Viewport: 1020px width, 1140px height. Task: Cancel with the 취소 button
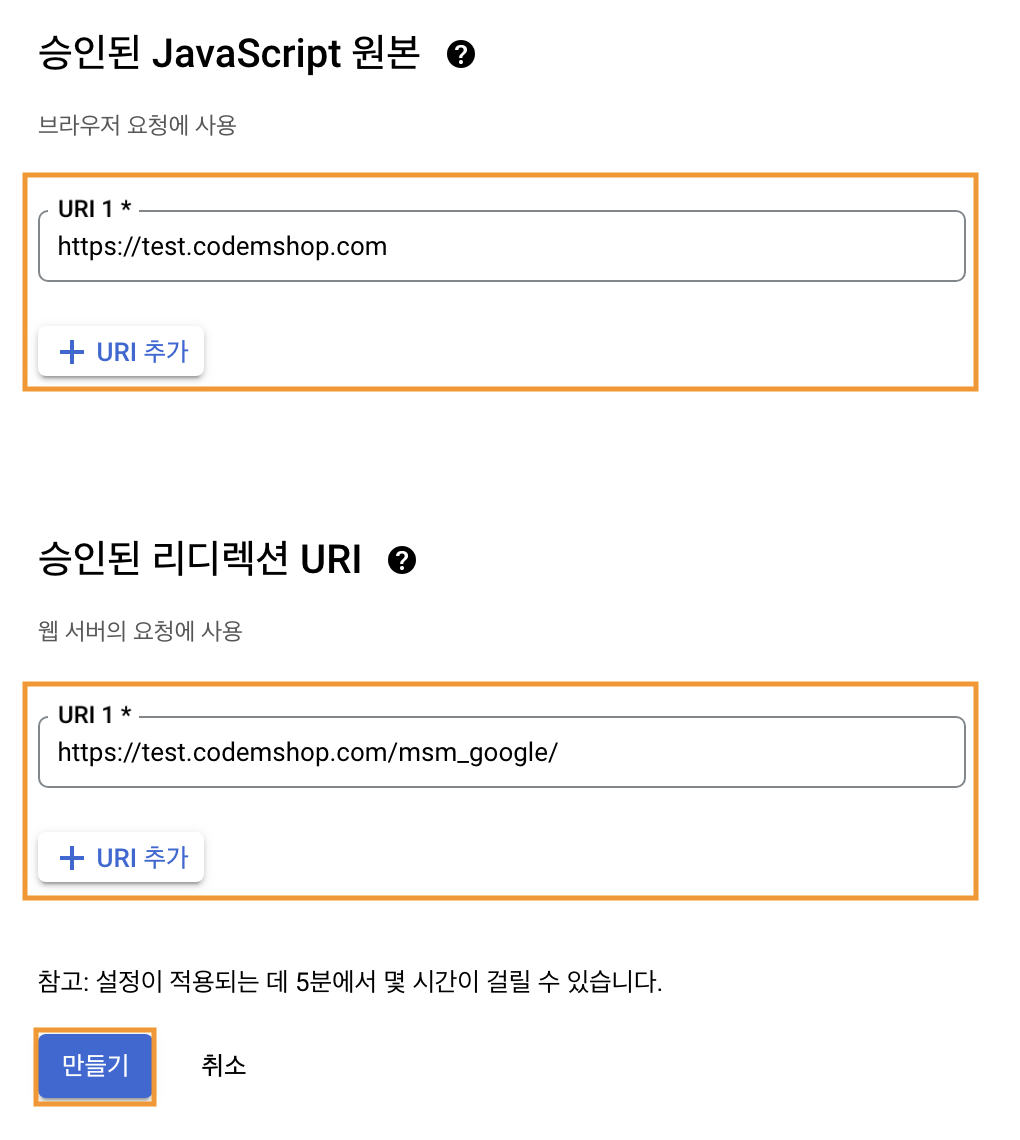point(223,1066)
